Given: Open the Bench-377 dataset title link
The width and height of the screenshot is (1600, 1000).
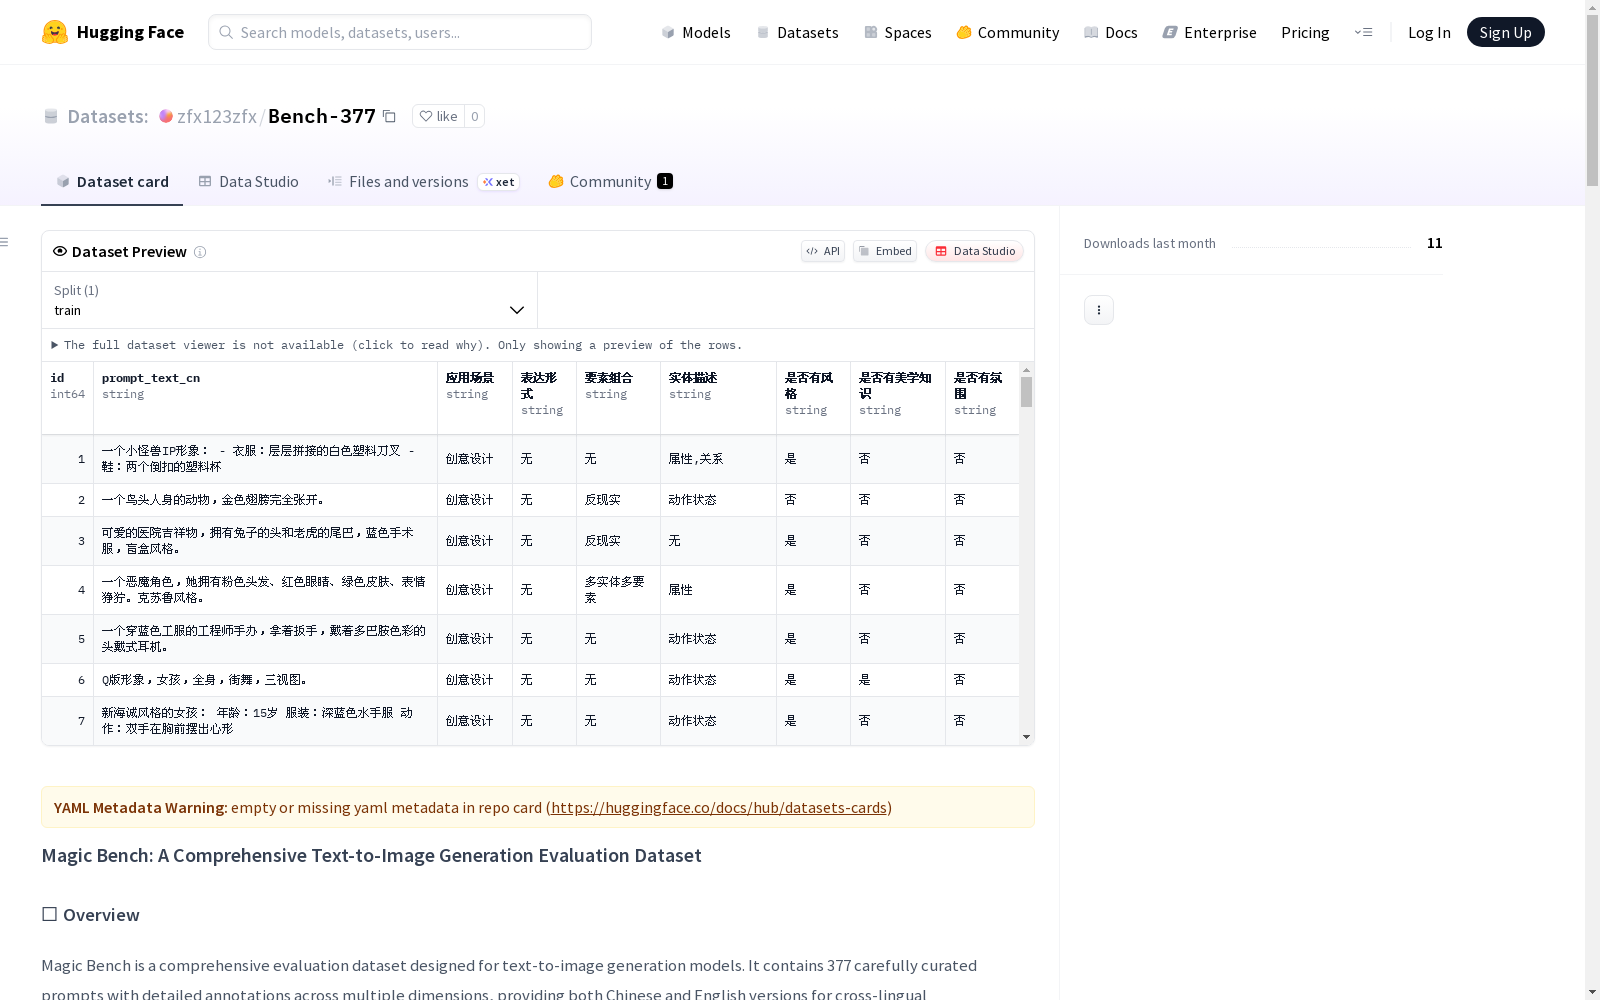Looking at the screenshot, I should (322, 116).
